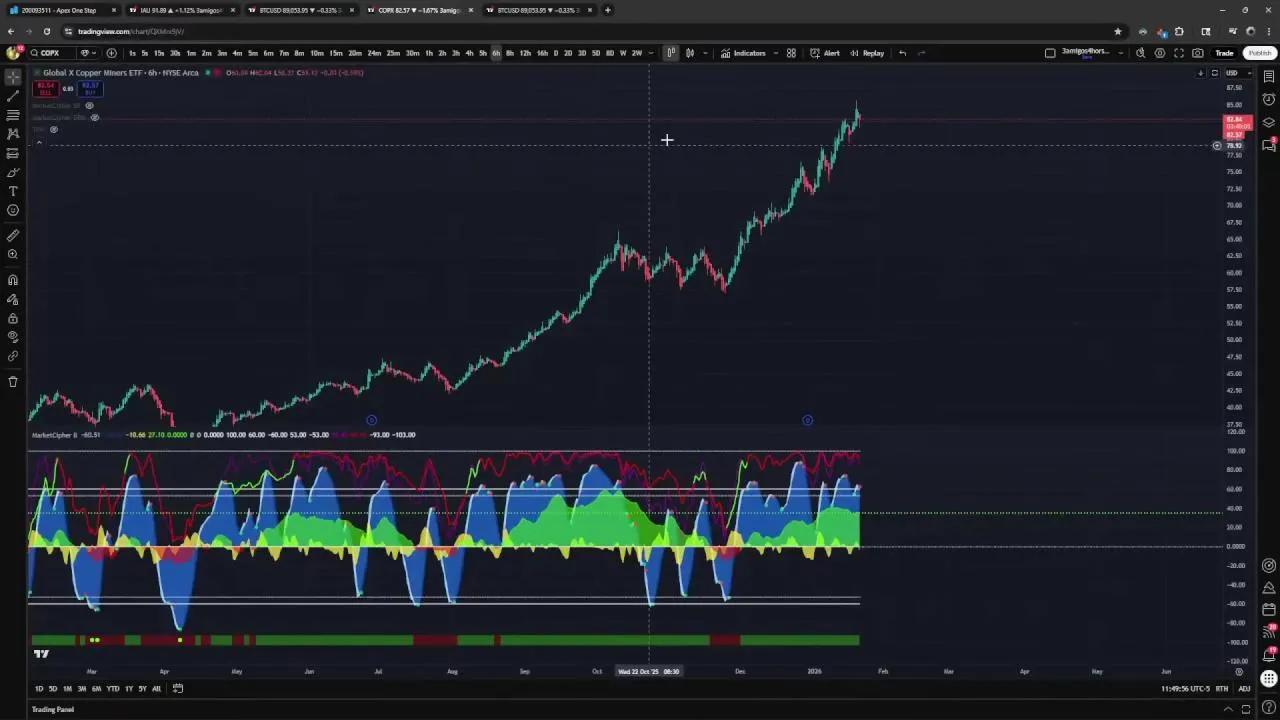Toggle magnet mode for drawings
The height and width of the screenshot is (720, 1280).
point(13,280)
